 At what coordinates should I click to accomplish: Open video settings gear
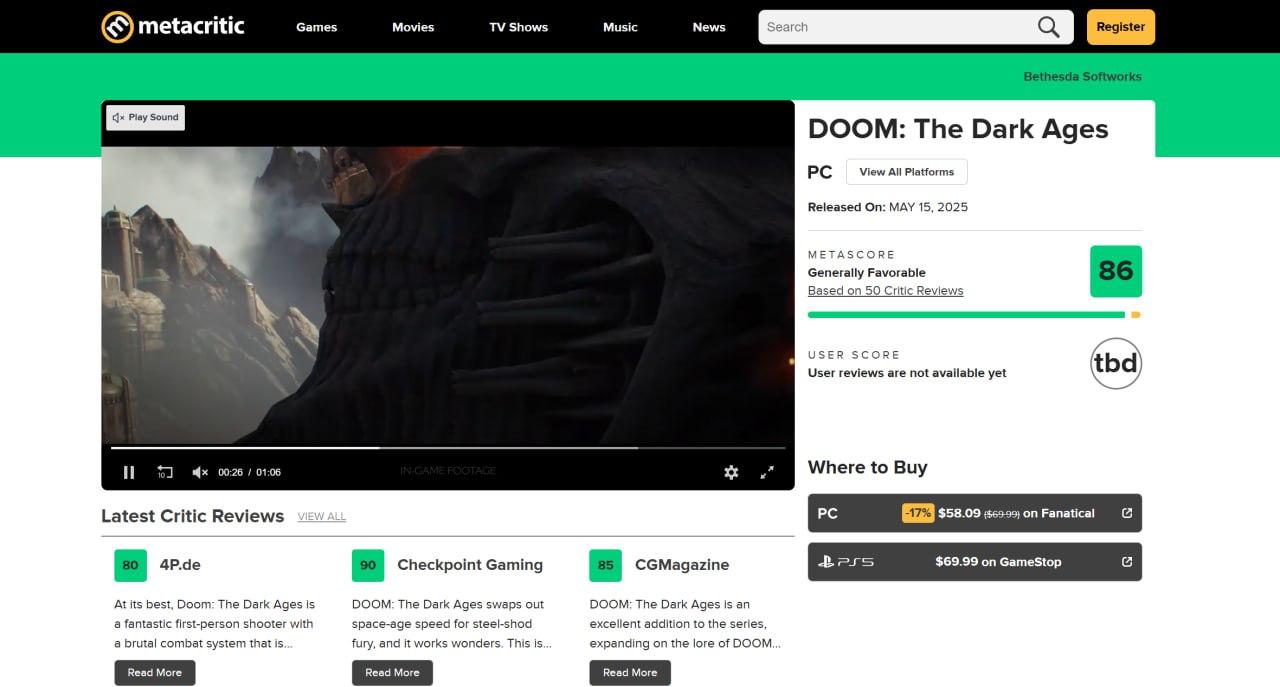click(731, 472)
